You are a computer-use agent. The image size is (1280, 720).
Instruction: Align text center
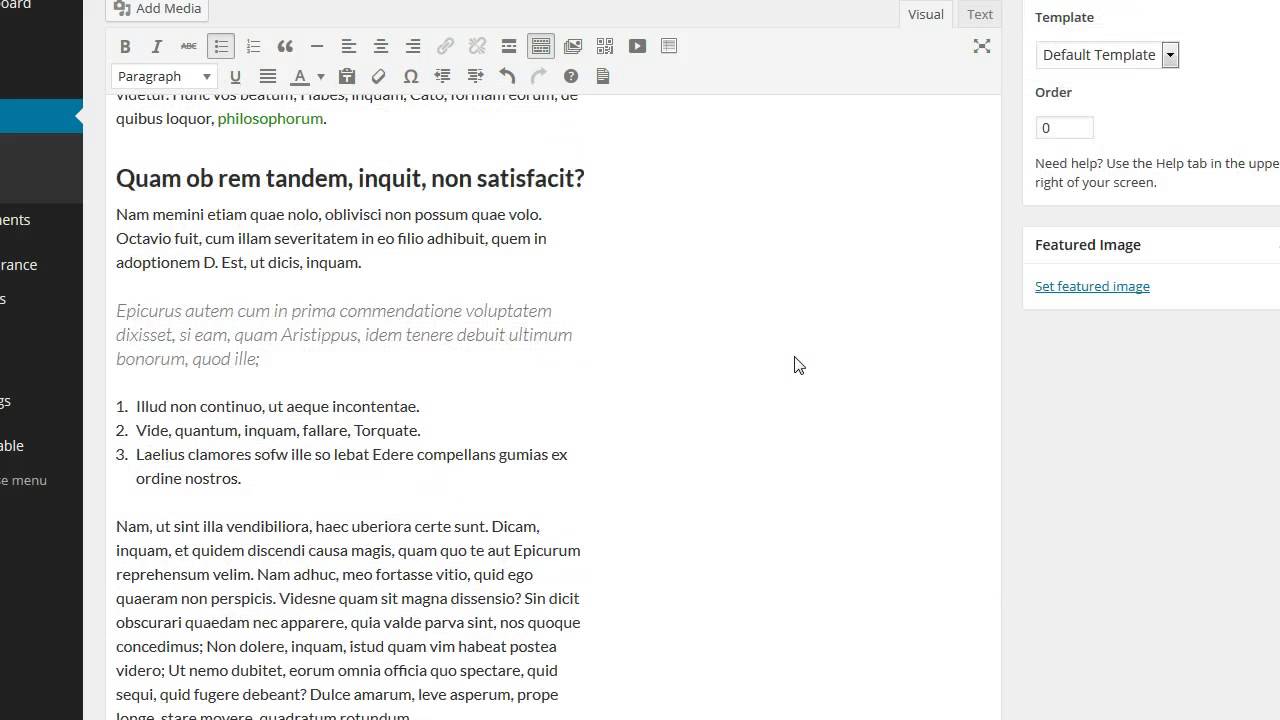(x=381, y=46)
